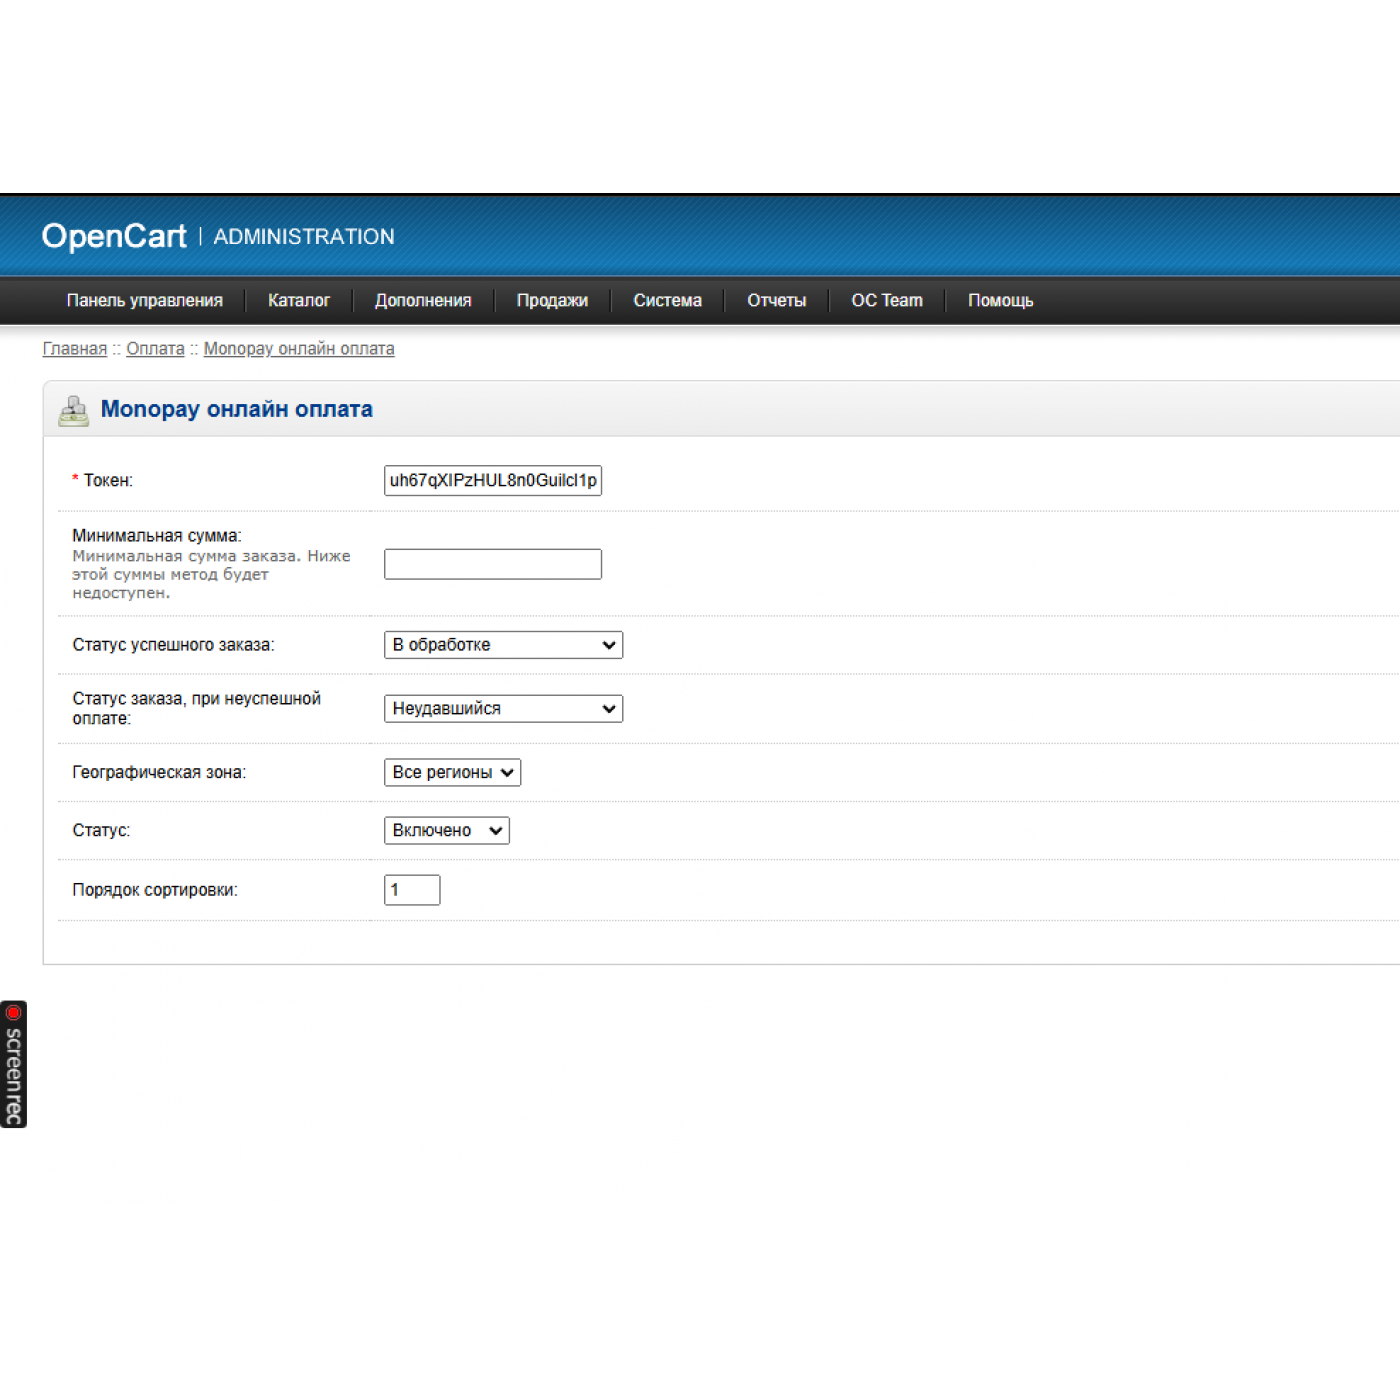This screenshot has width=1400, height=1400.
Task: Click the Минимальная сумма input field
Action: pyautogui.click(x=493, y=564)
